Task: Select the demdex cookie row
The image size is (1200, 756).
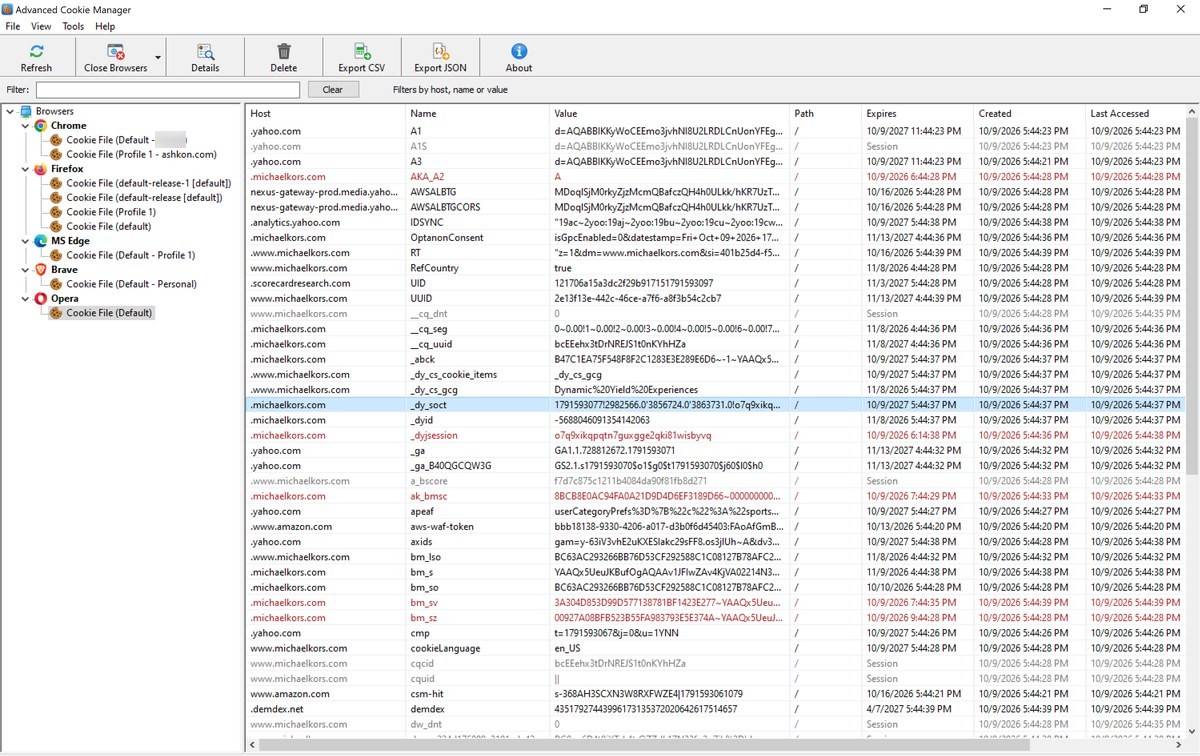Action: (715, 709)
